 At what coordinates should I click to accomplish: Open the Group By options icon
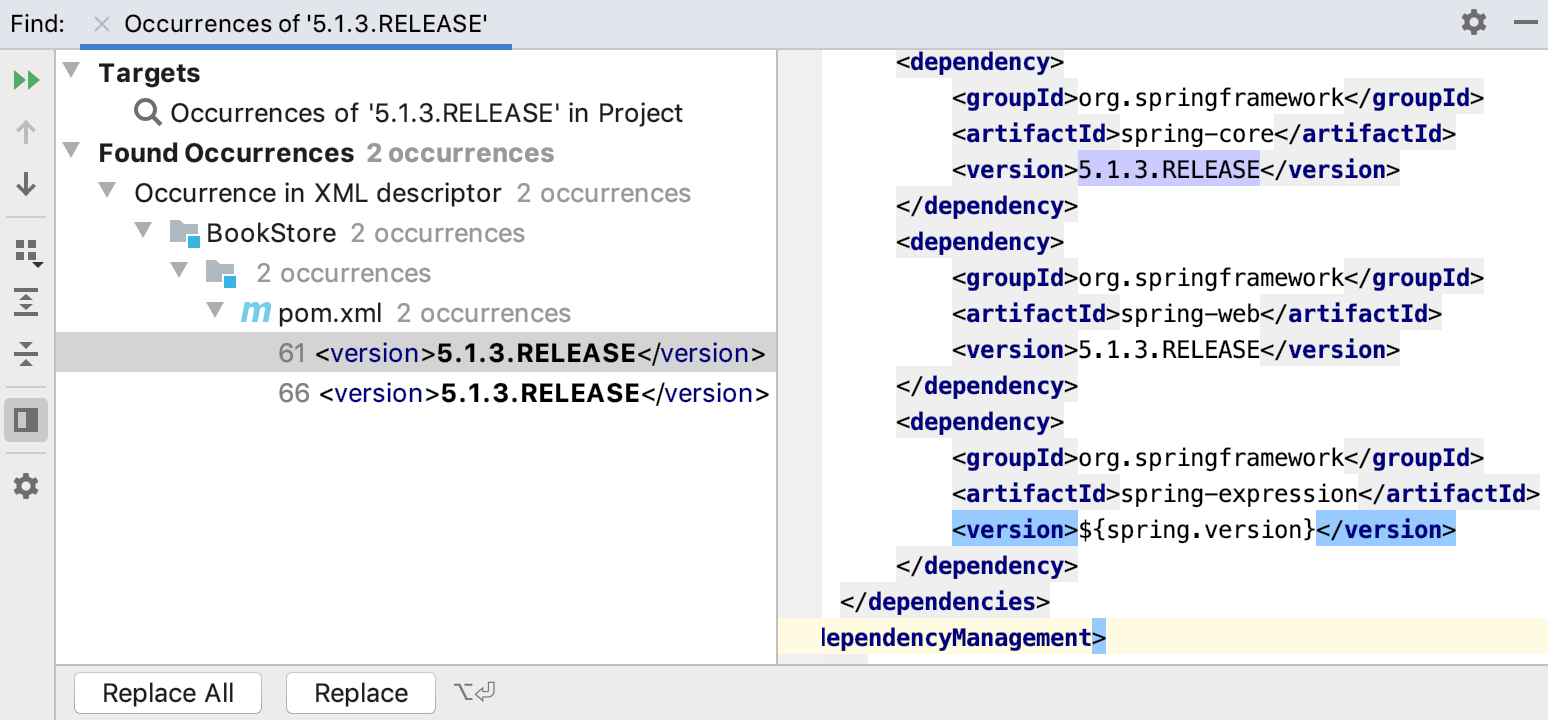27,252
